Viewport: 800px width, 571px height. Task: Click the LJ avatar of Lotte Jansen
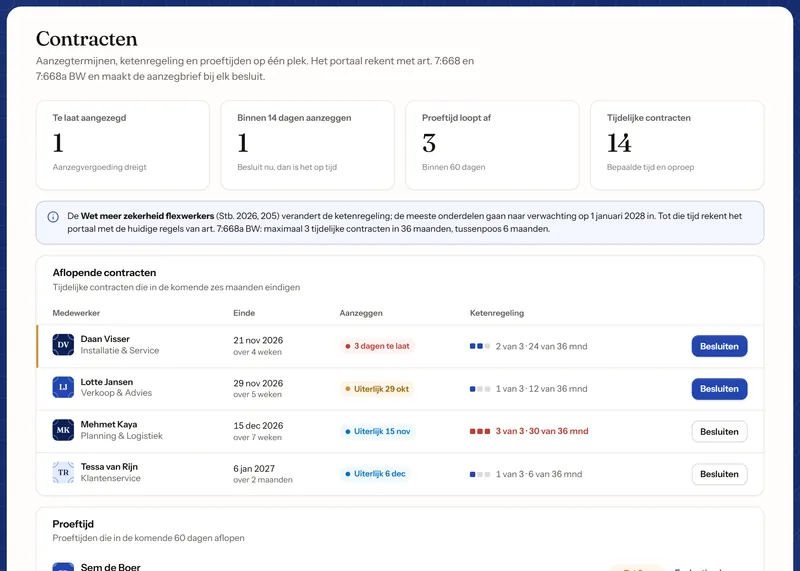[63, 387]
